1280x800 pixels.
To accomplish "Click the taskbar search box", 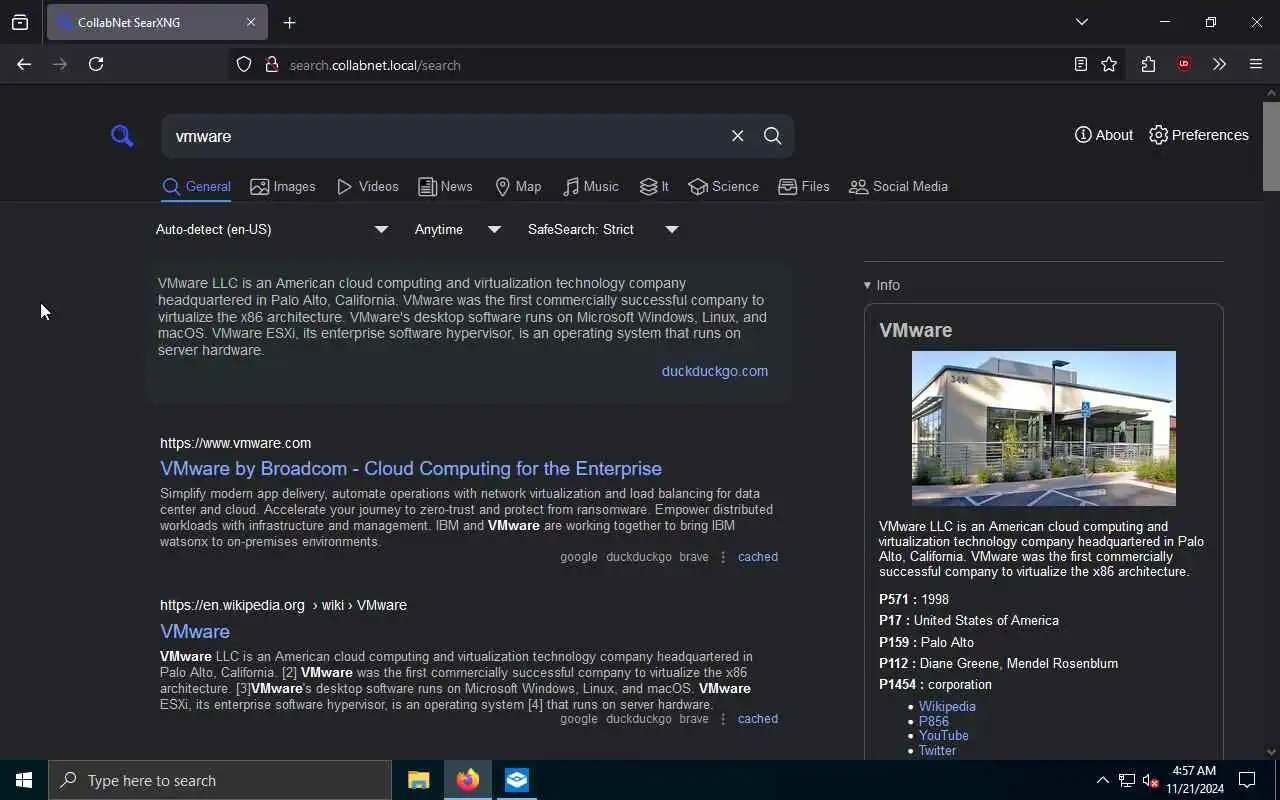I will [220, 780].
